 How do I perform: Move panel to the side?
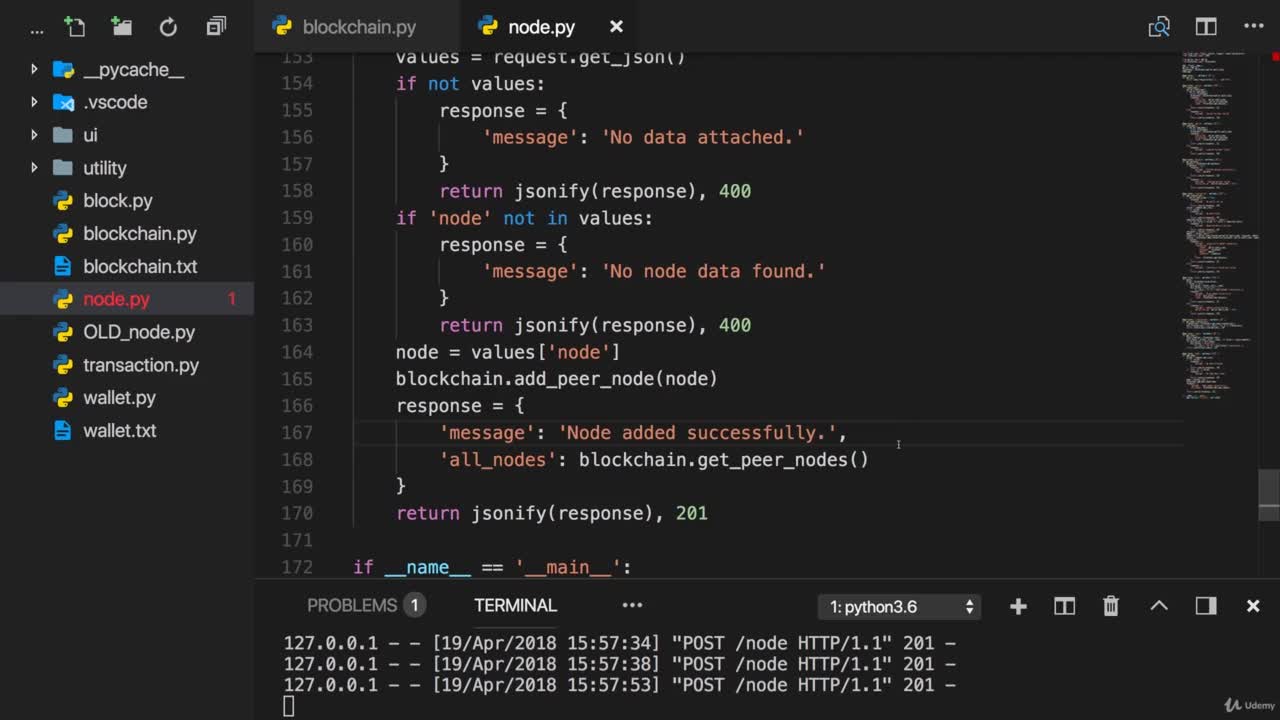tap(1206, 606)
